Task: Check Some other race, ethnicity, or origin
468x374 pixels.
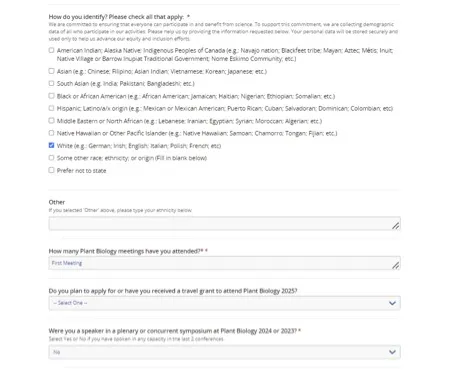Action: point(51,158)
